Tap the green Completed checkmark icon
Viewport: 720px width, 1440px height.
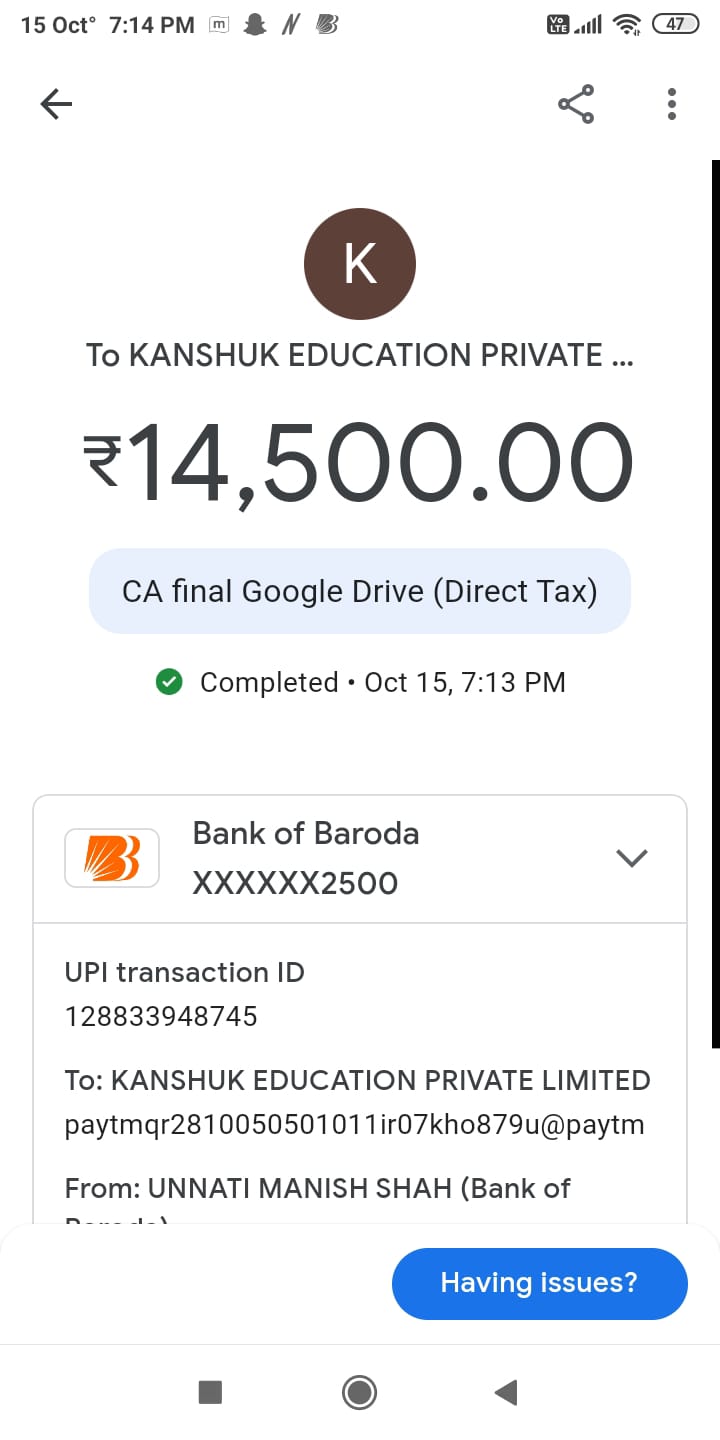[x=169, y=682]
